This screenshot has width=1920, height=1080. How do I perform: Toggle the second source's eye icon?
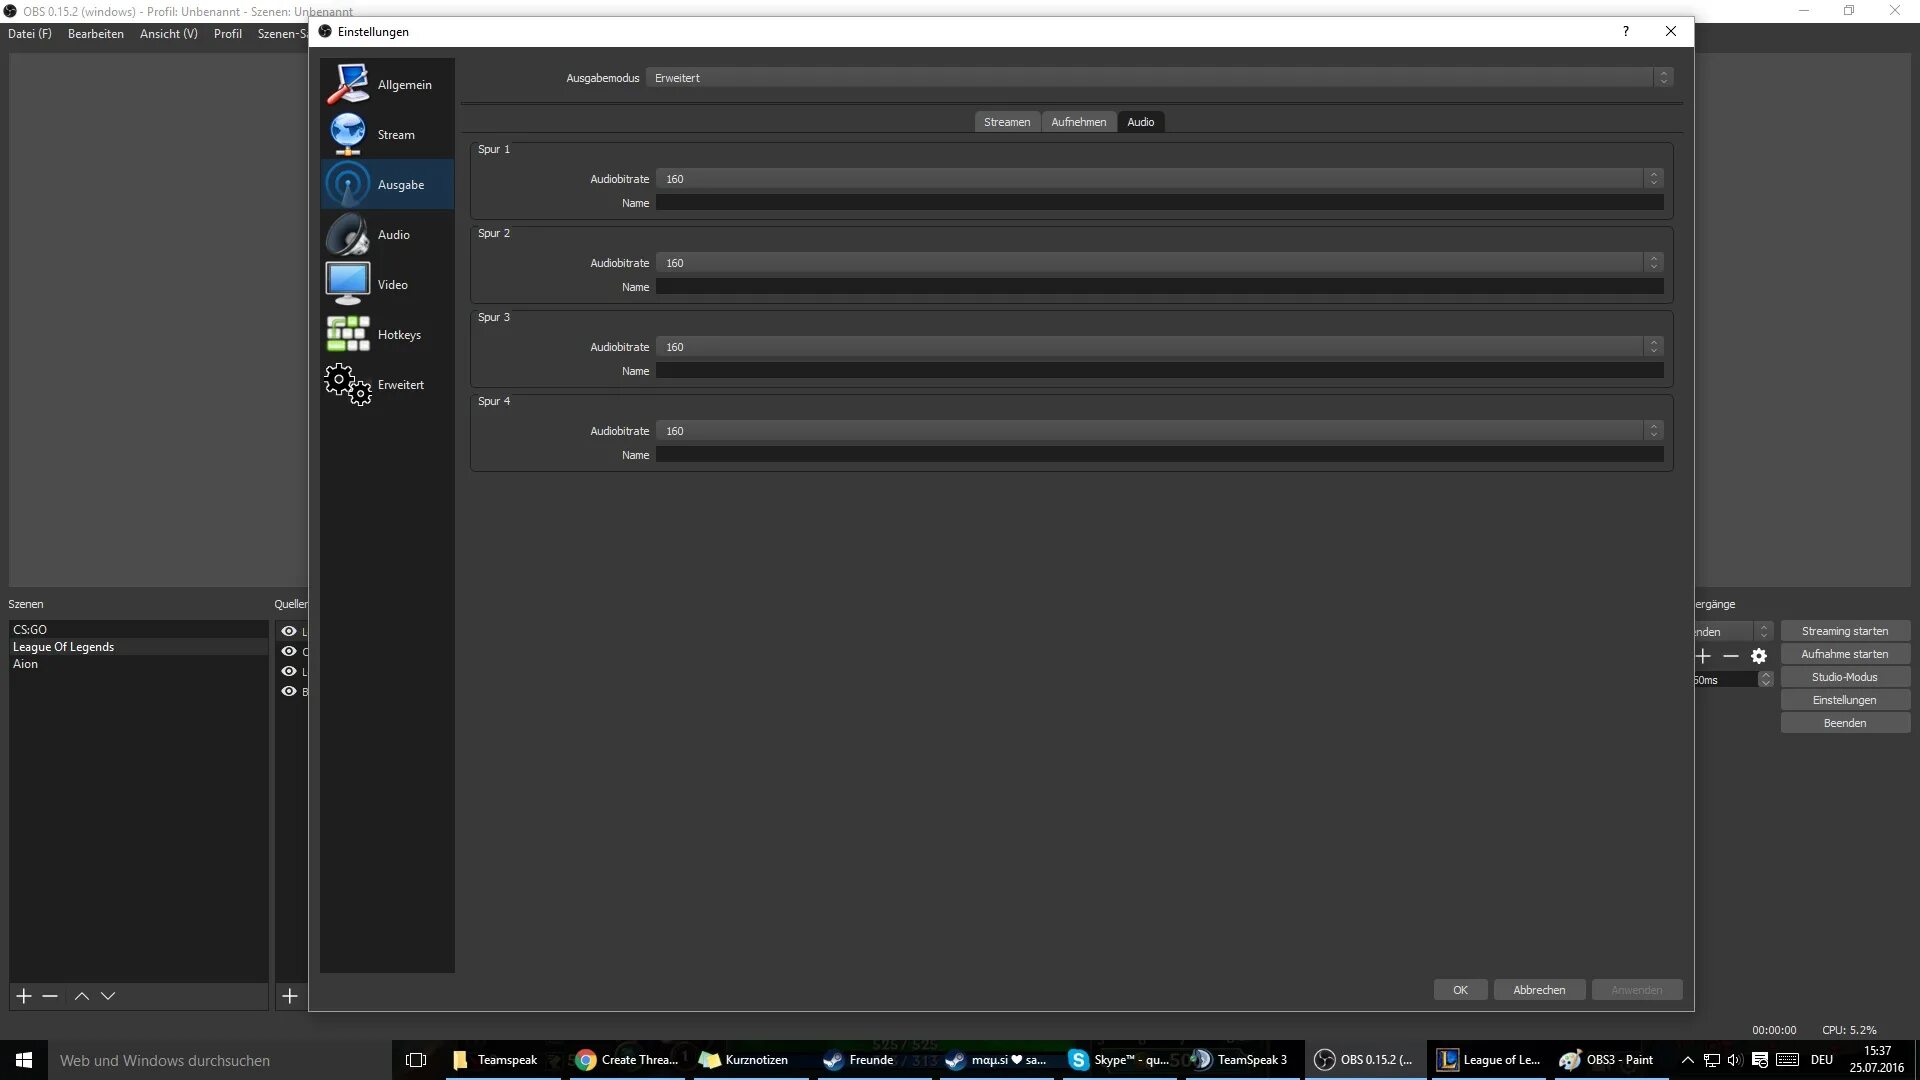point(290,651)
